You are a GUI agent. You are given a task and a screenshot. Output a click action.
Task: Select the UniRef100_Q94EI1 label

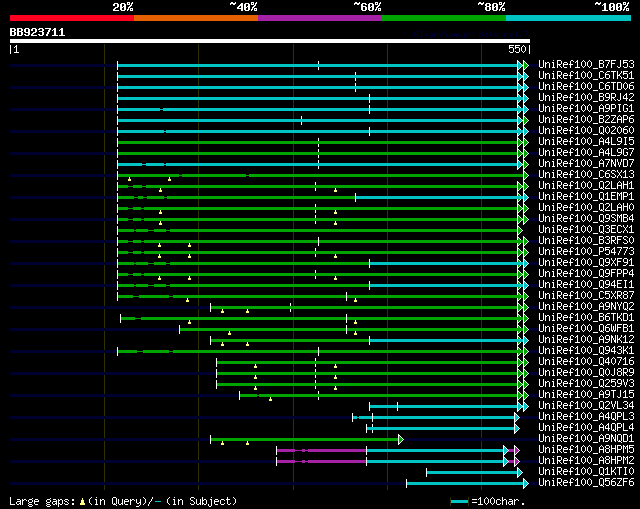click(x=586, y=285)
